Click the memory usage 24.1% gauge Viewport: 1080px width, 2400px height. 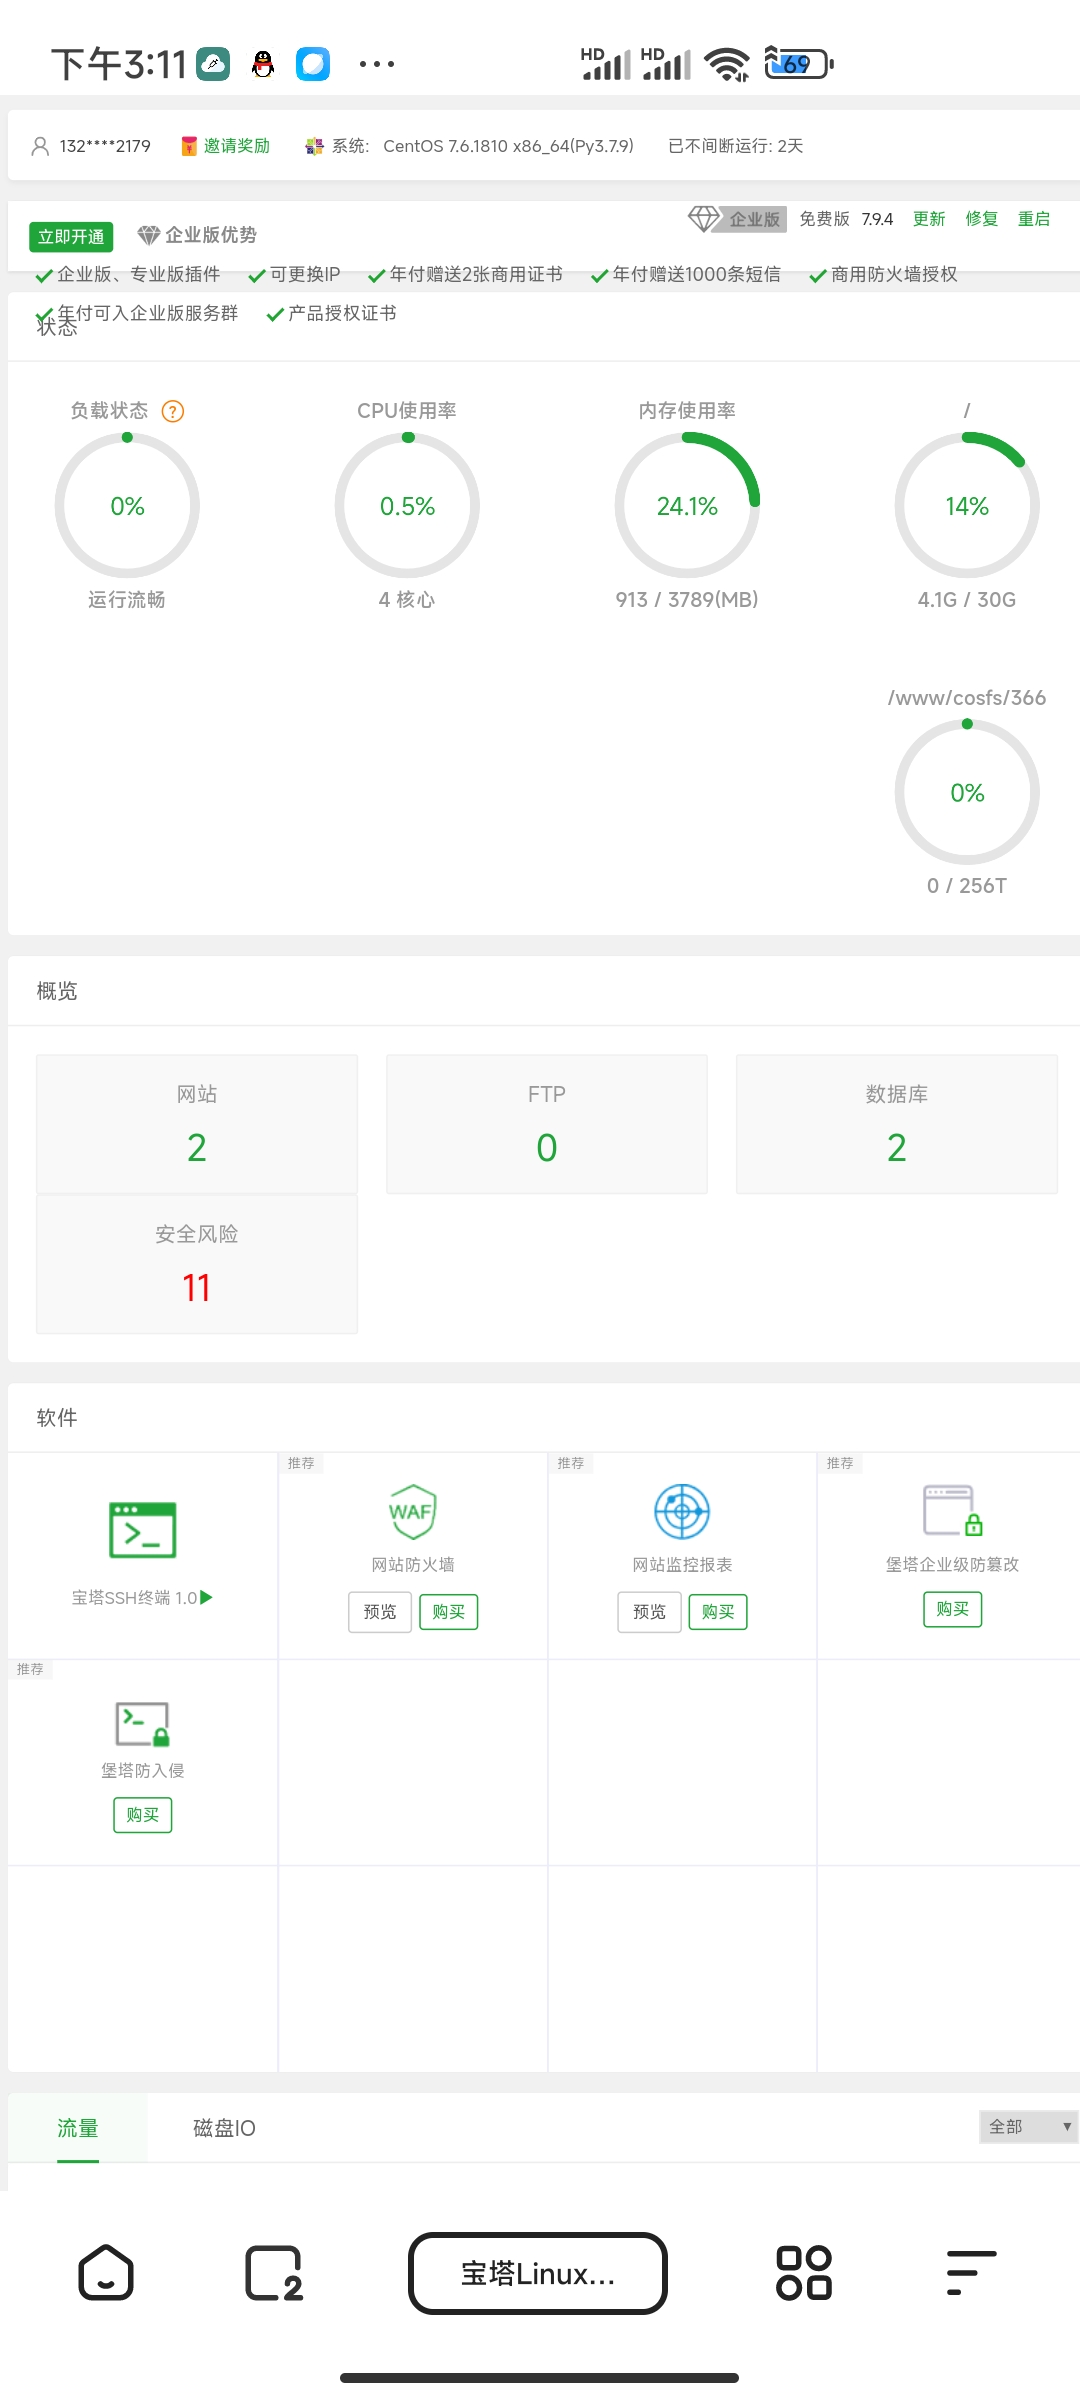point(687,506)
